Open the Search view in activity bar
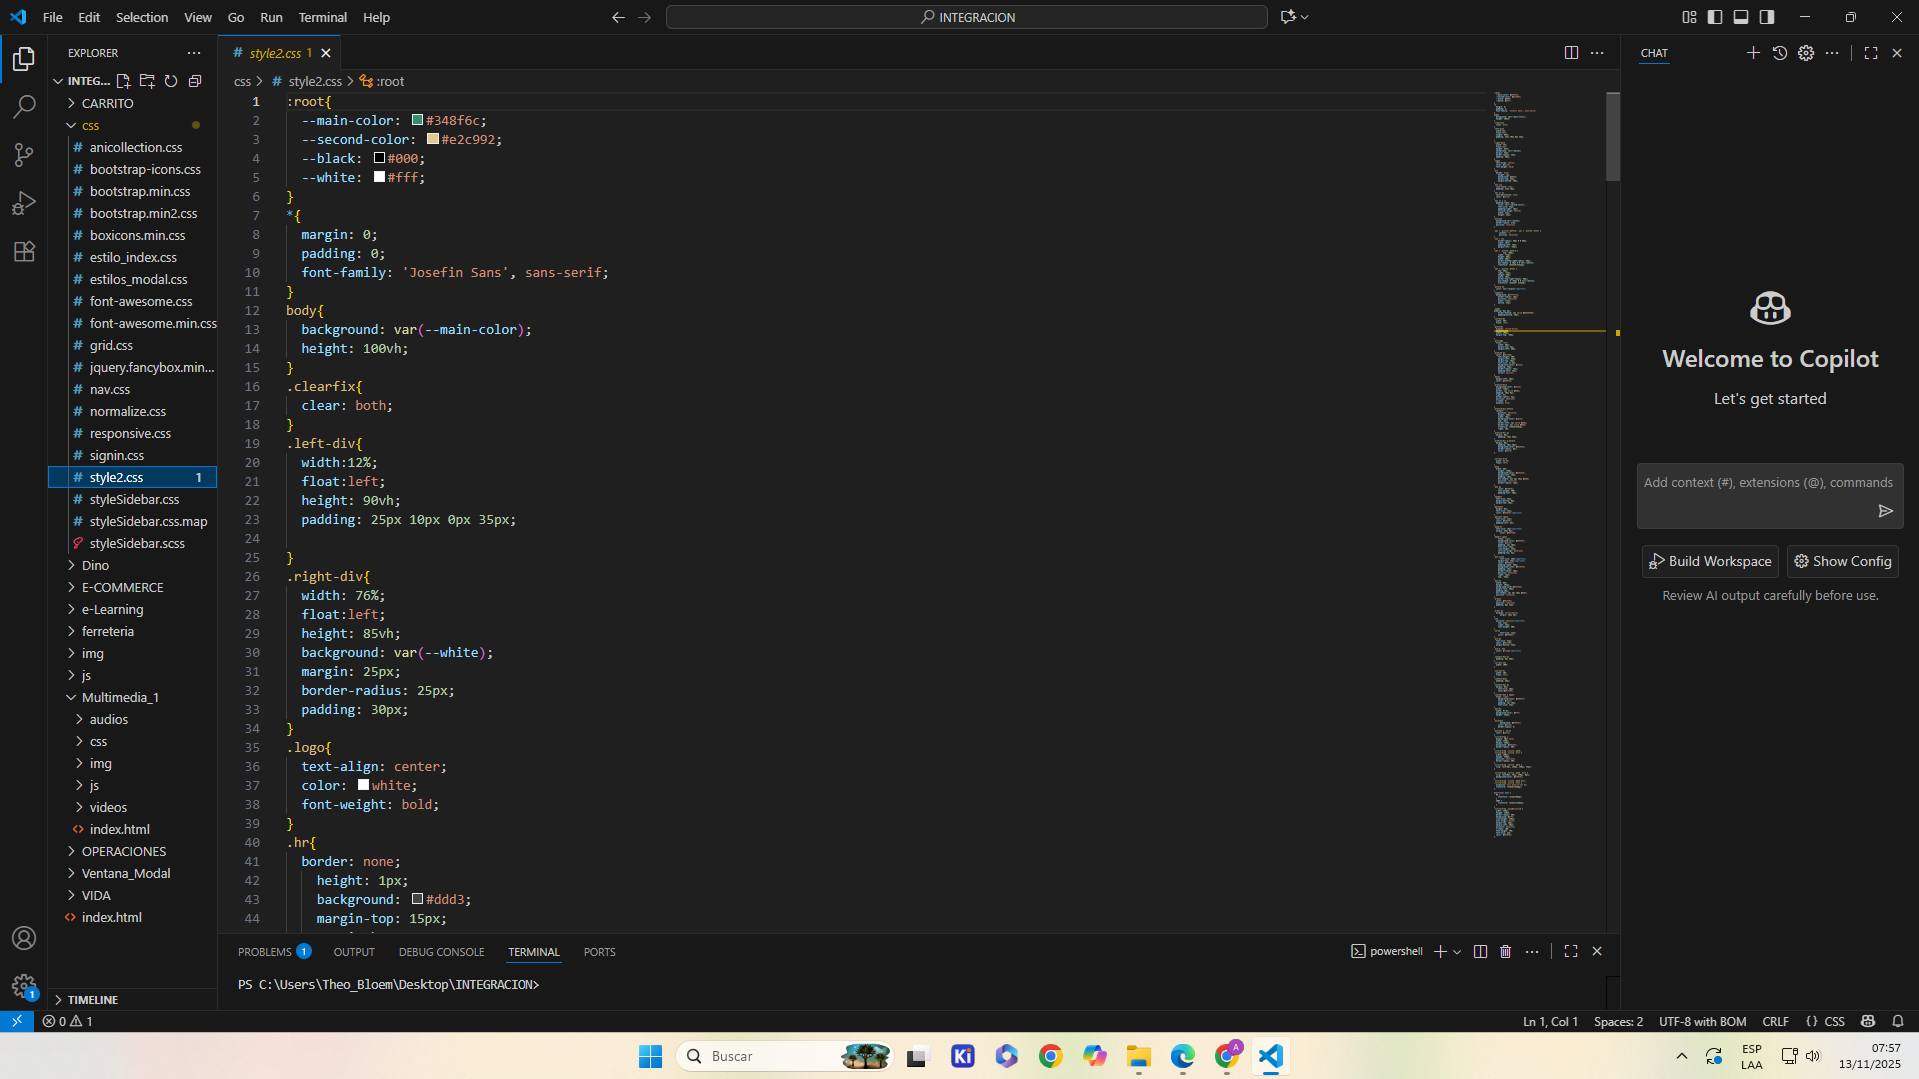This screenshot has width=1919, height=1079. pyautogui.click(x=24, y=106)
